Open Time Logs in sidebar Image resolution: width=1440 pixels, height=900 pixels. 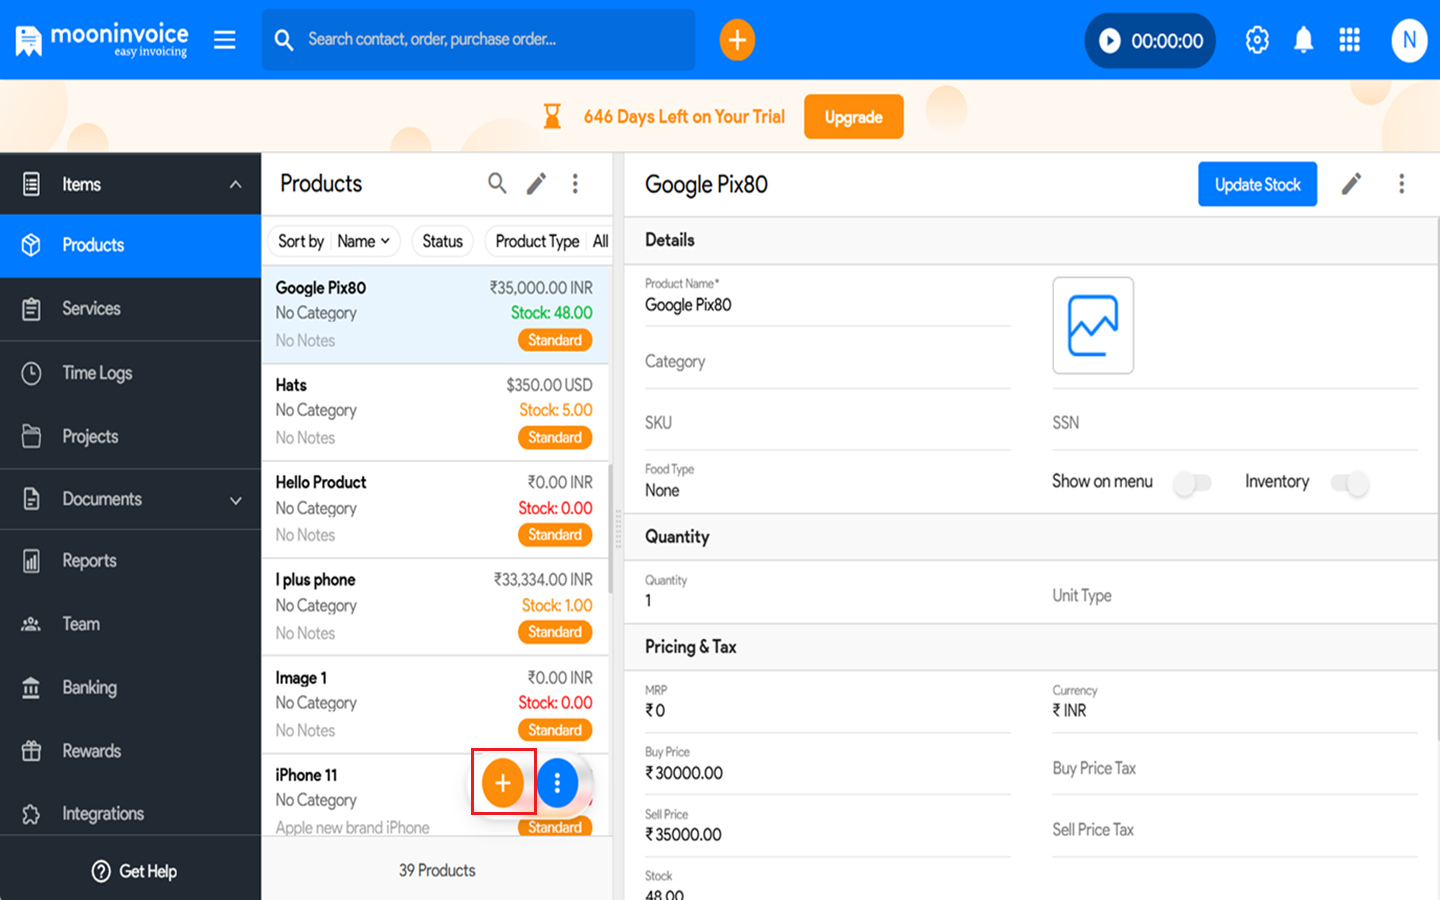pyautogui.click(x=130, y=373)
